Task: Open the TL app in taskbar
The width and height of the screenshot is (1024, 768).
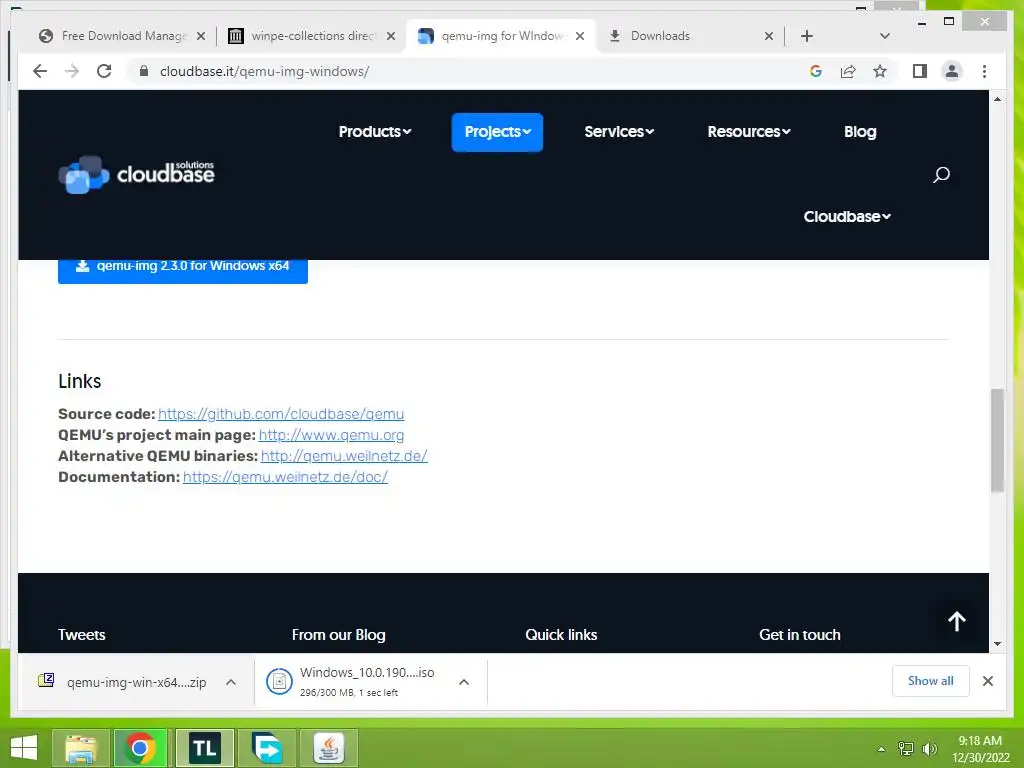Action: [204, 748]
